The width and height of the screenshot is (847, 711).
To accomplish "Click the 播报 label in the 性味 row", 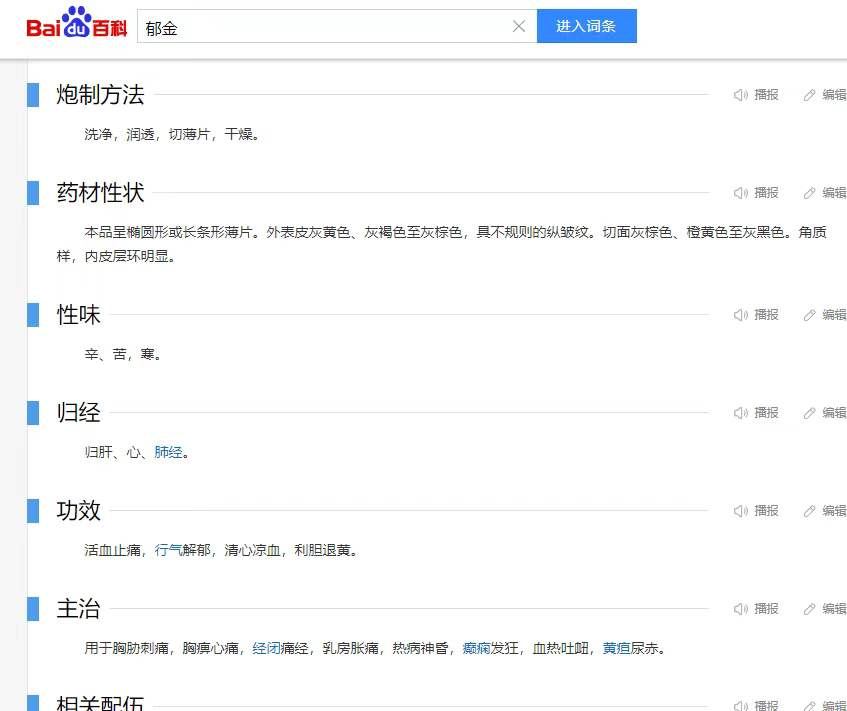I will 766,315.
